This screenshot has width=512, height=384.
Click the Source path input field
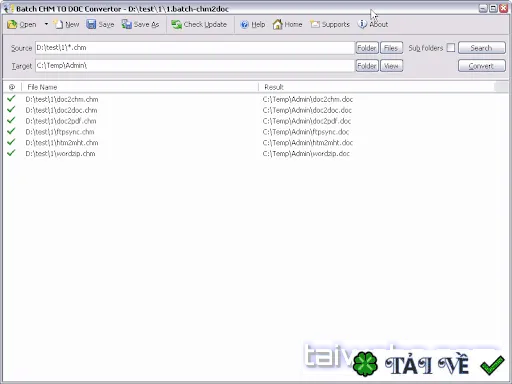click(195, 48)
